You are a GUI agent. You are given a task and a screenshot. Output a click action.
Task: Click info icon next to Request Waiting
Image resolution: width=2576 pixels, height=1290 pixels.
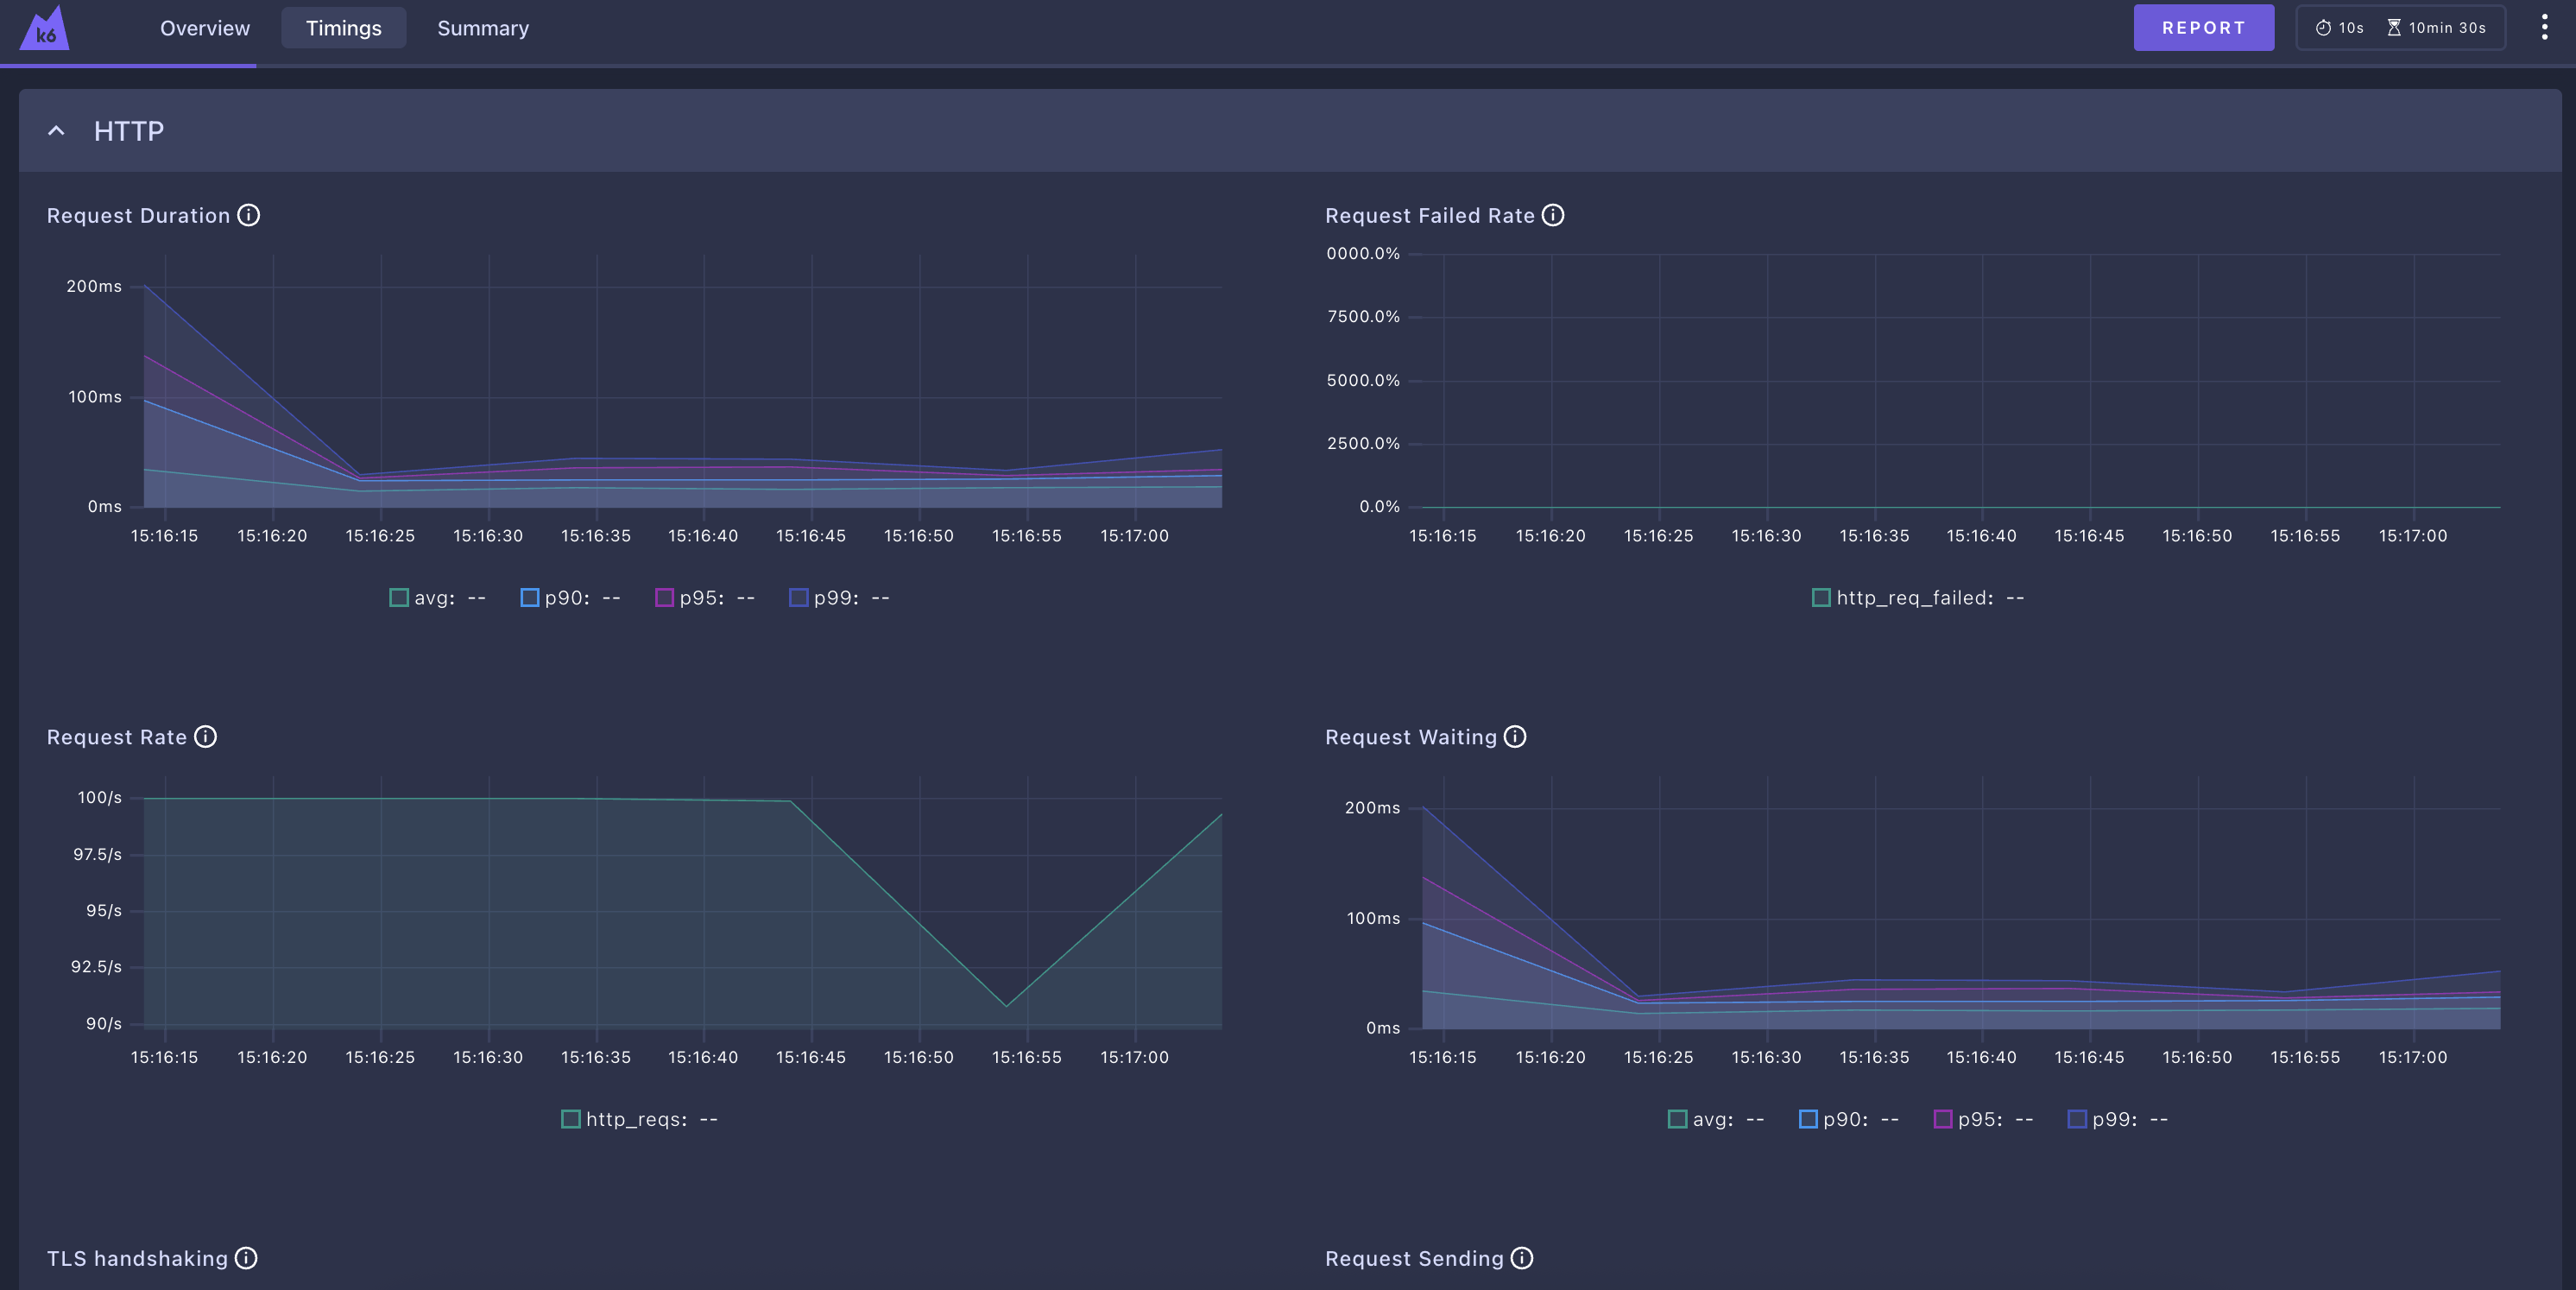[x=1515, y=737]
